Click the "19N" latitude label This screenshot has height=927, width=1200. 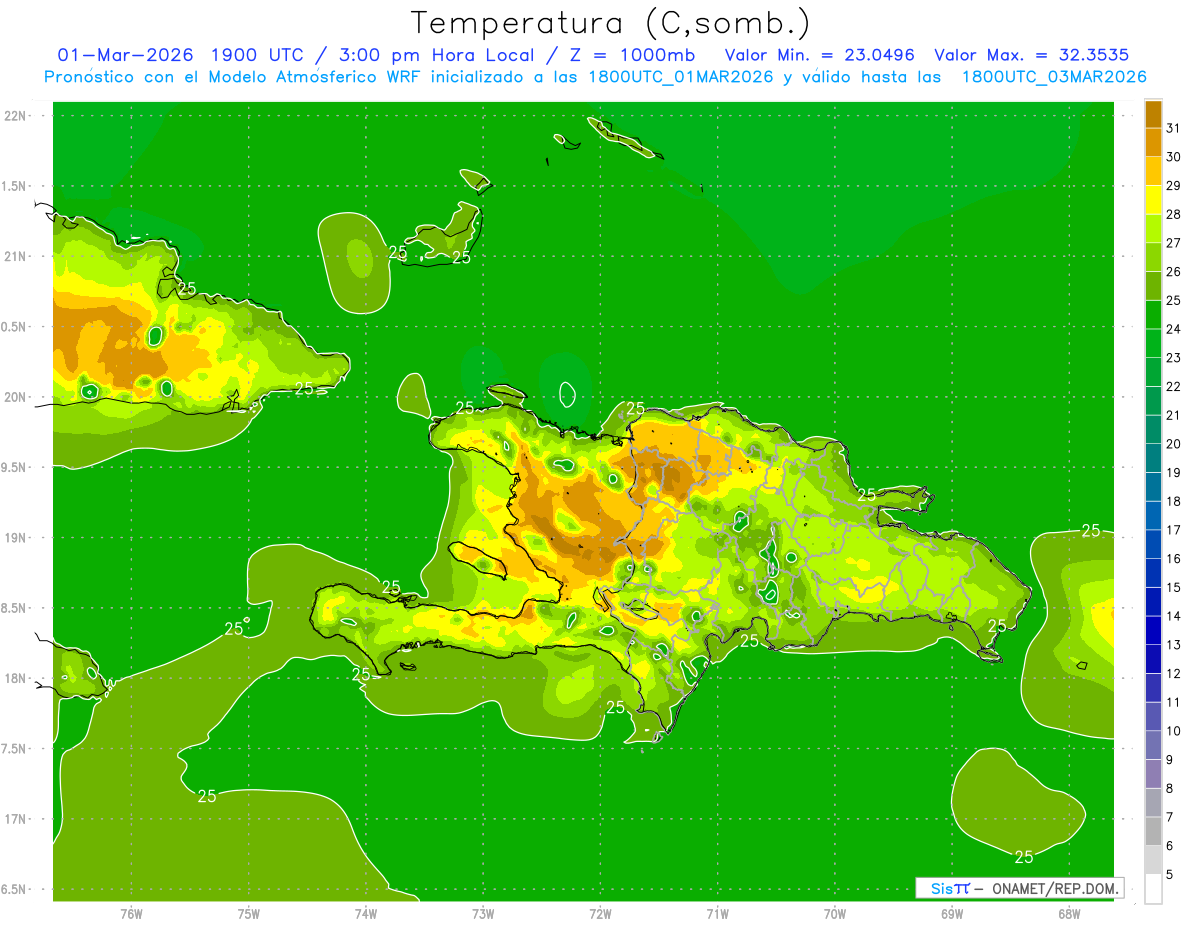point(14,538)
